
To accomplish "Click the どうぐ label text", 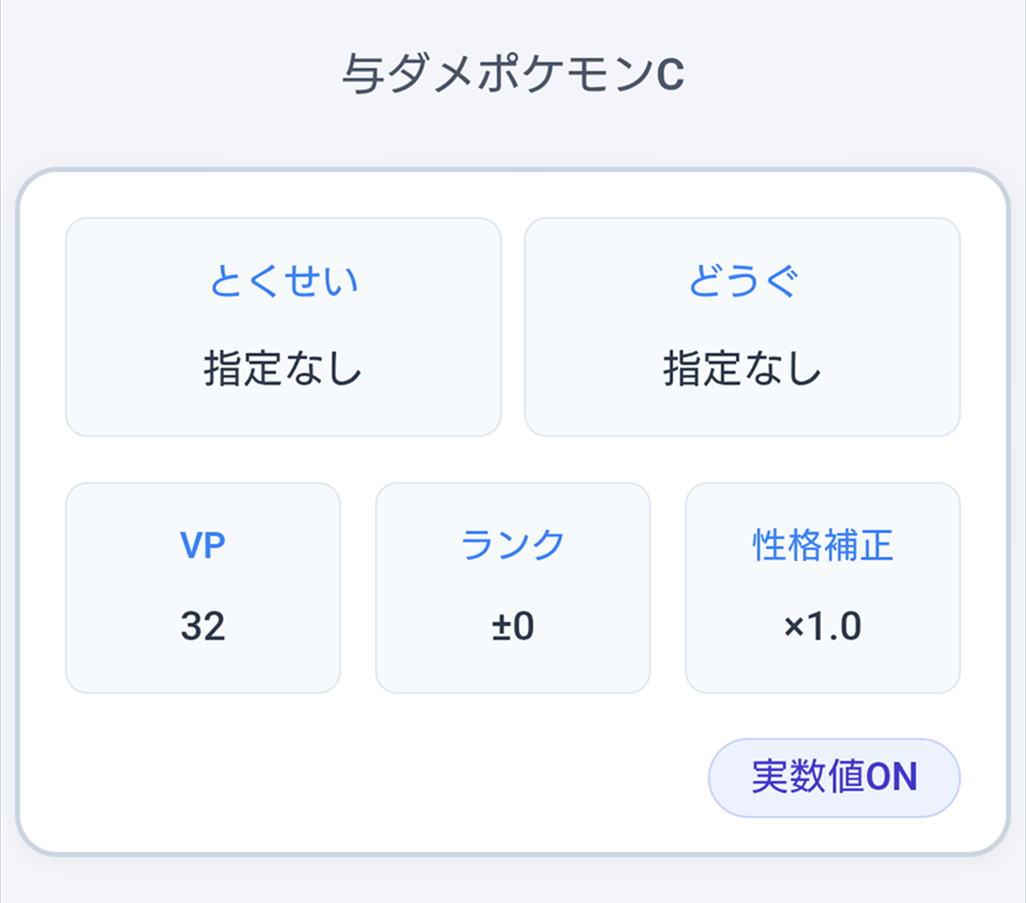I will tap(743, 282).
